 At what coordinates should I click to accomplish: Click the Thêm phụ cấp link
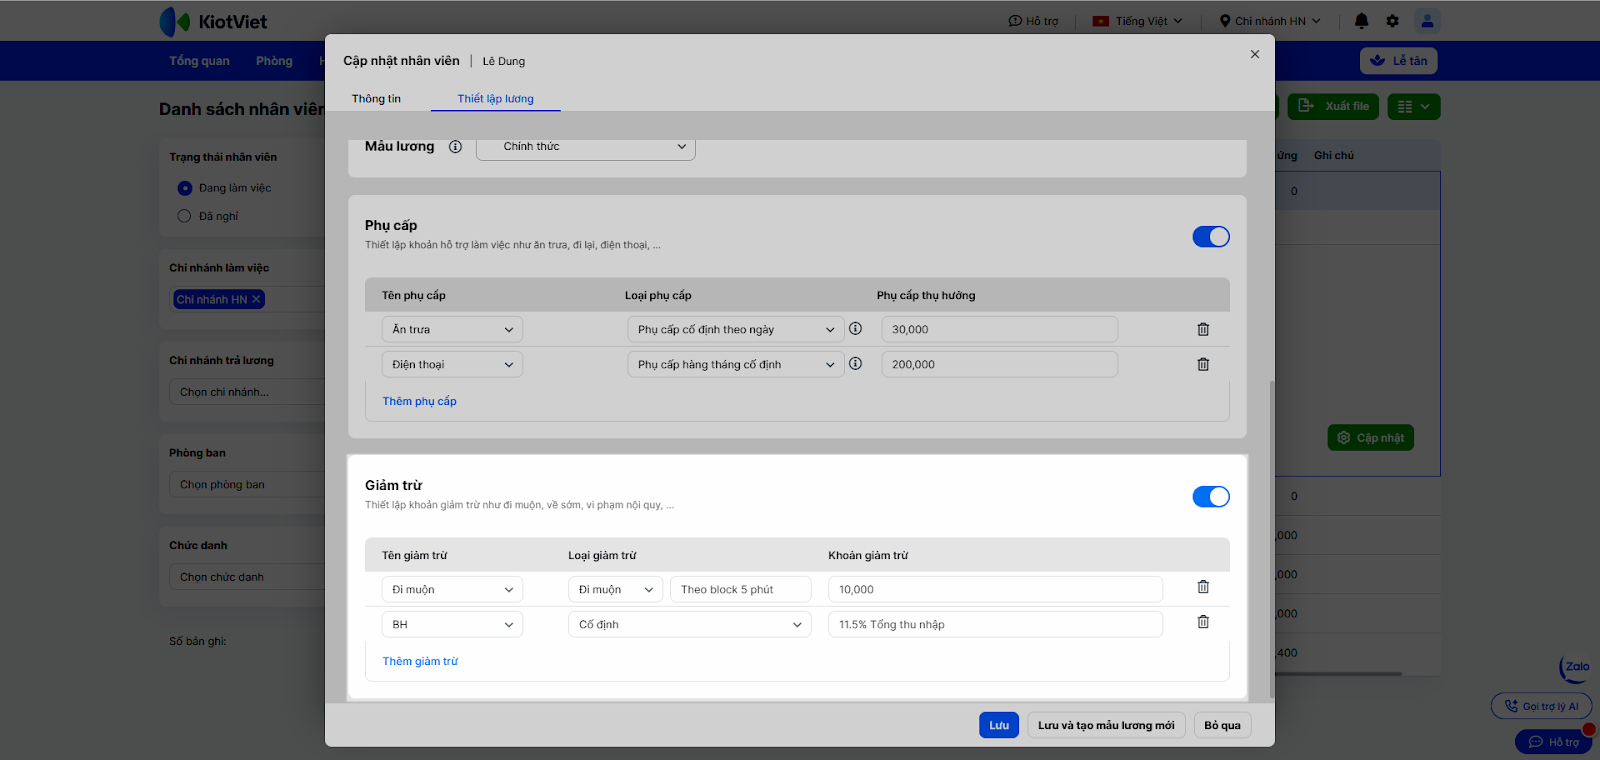tap(419, 401)
